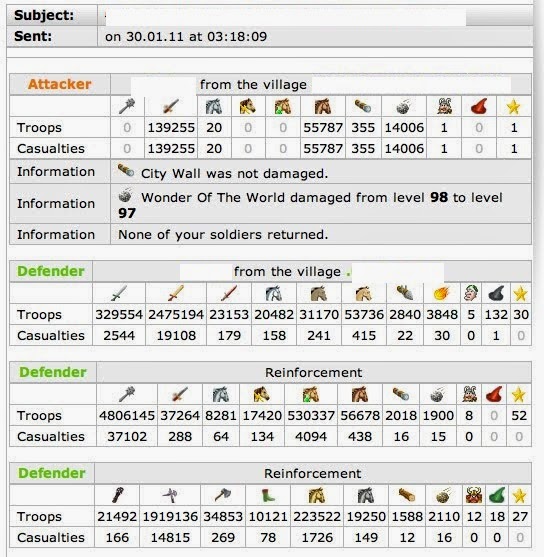Click 55787 in the Attacker Casualties row
Screen dimensions: 544x557
323,148
